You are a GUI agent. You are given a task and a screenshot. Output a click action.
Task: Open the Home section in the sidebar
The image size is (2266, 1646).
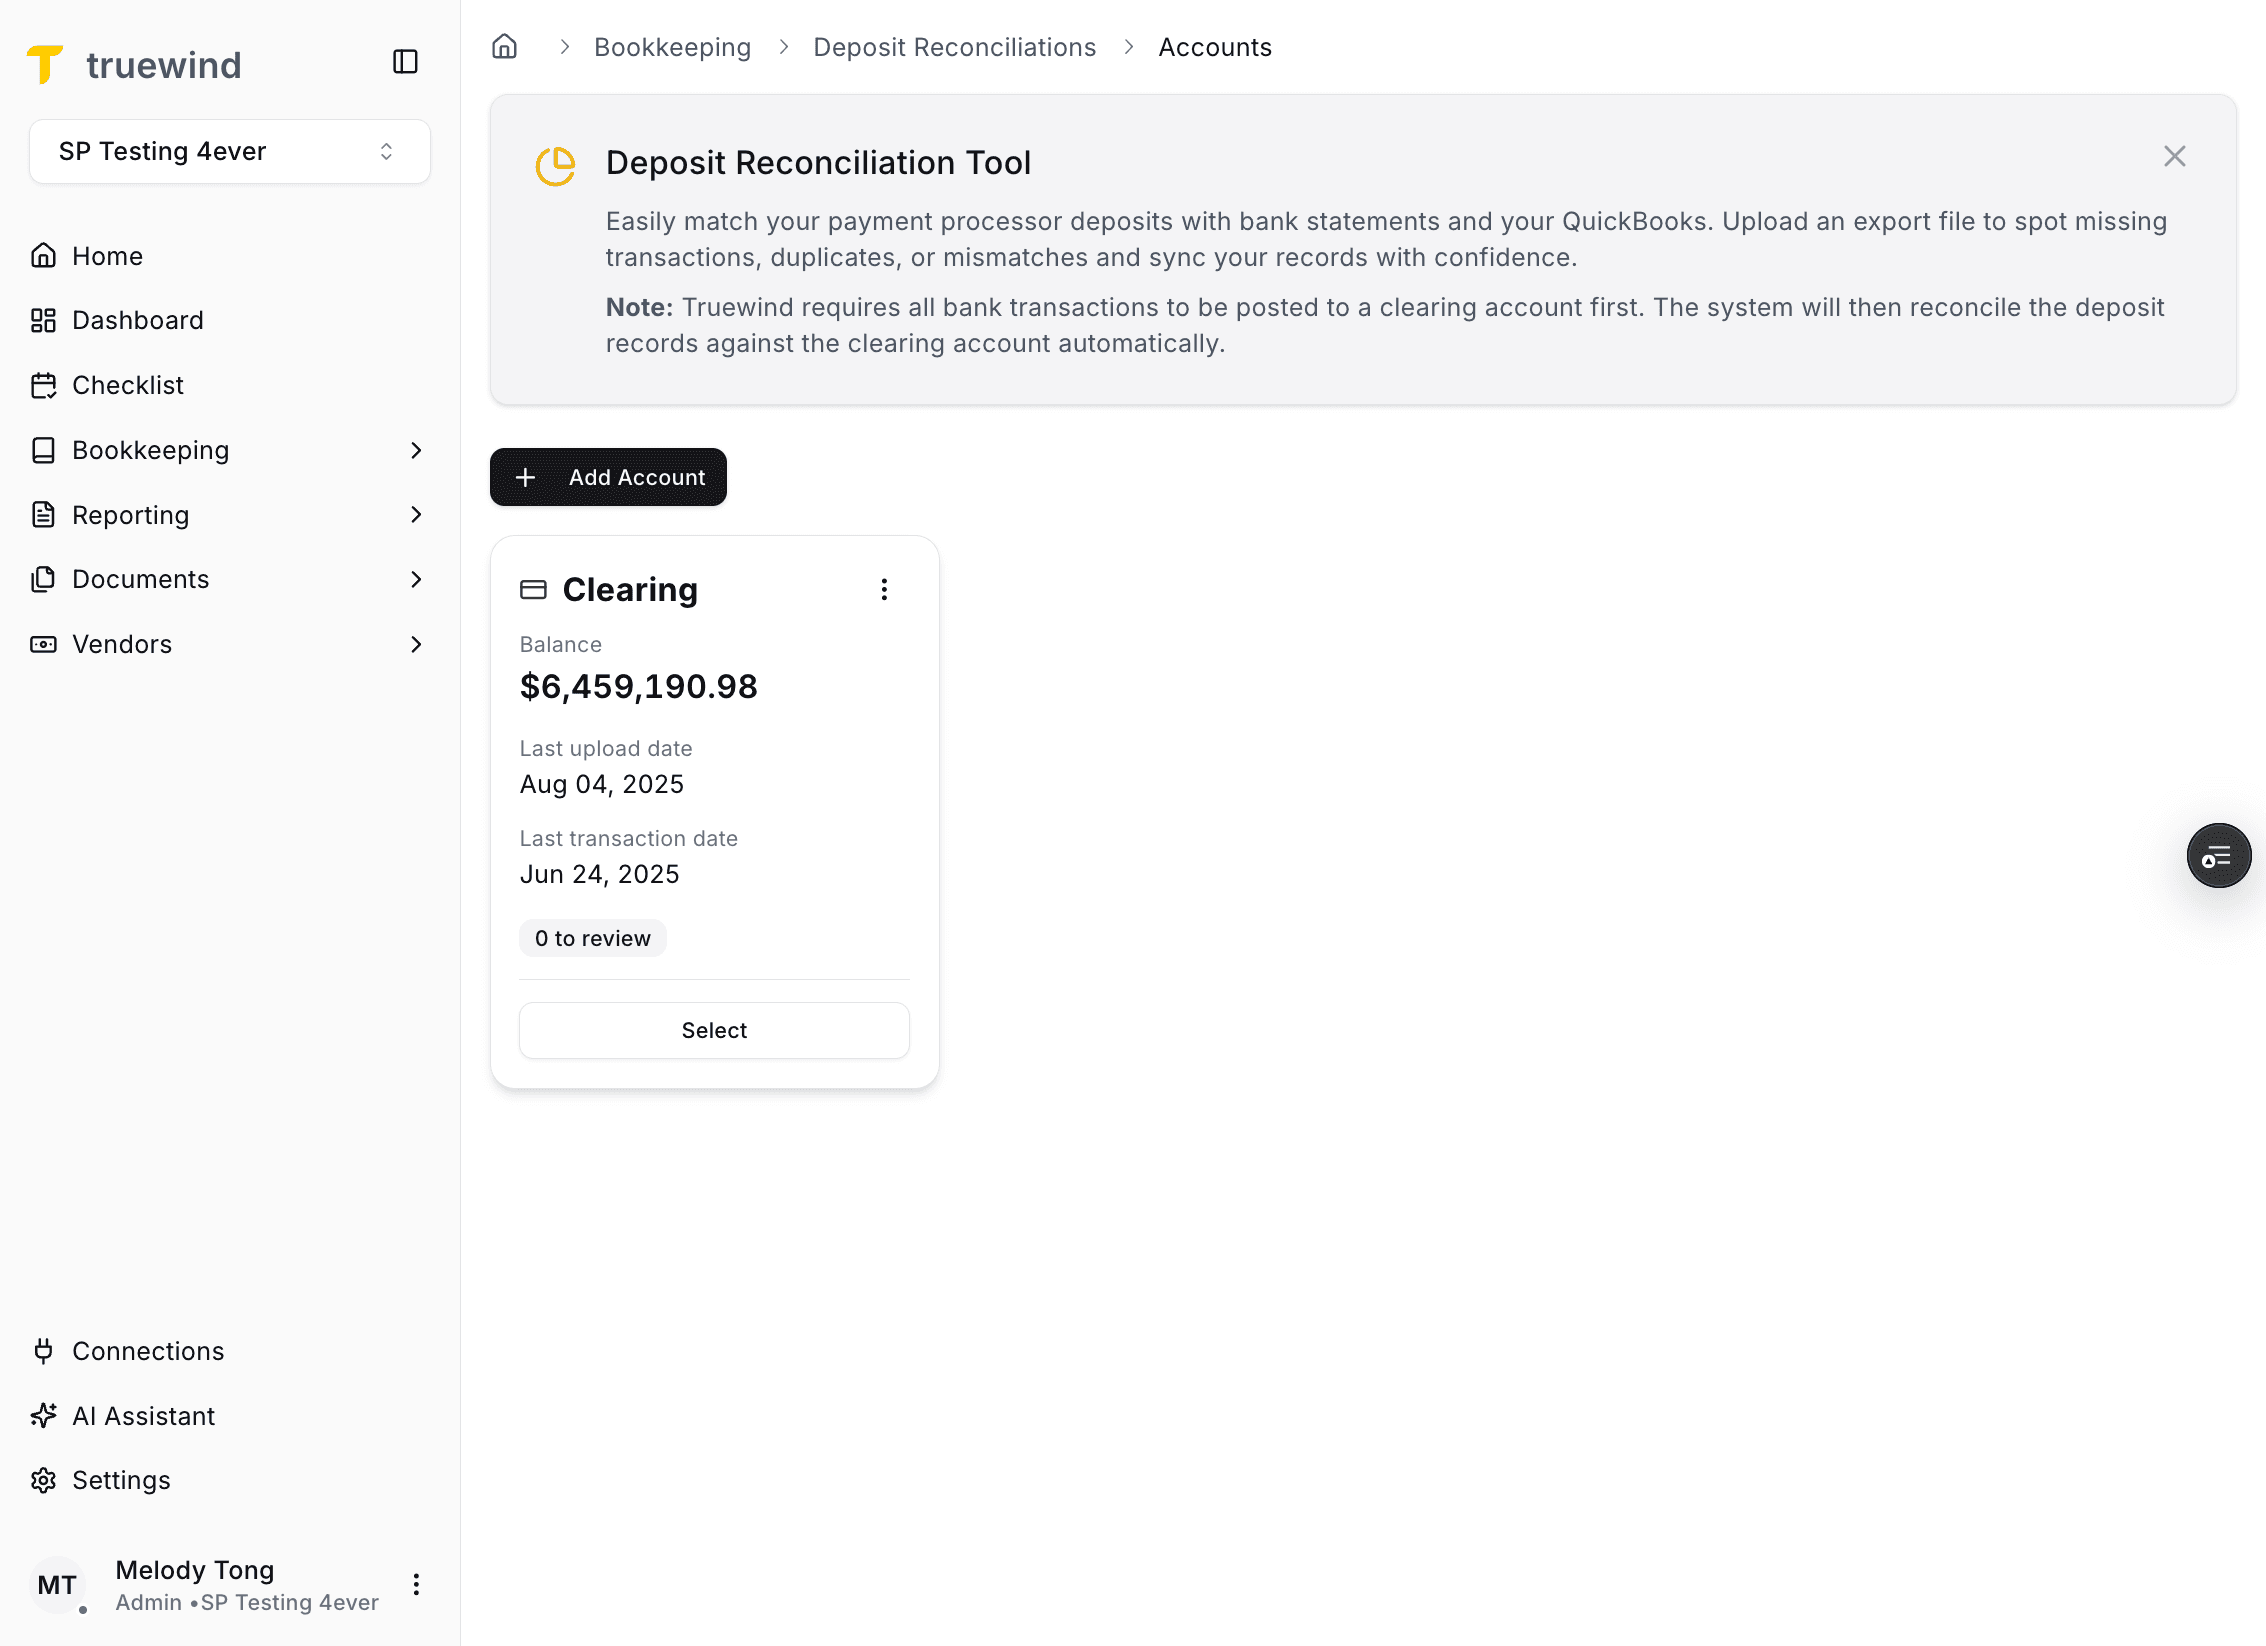click(x=106, y=255)
